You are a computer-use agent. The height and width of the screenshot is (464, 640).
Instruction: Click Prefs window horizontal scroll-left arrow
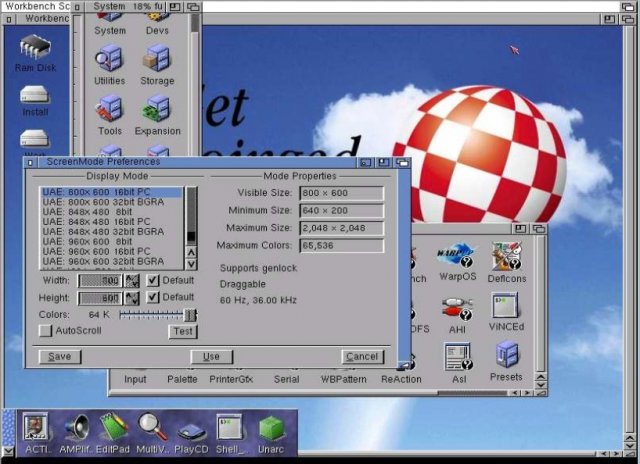515,393
